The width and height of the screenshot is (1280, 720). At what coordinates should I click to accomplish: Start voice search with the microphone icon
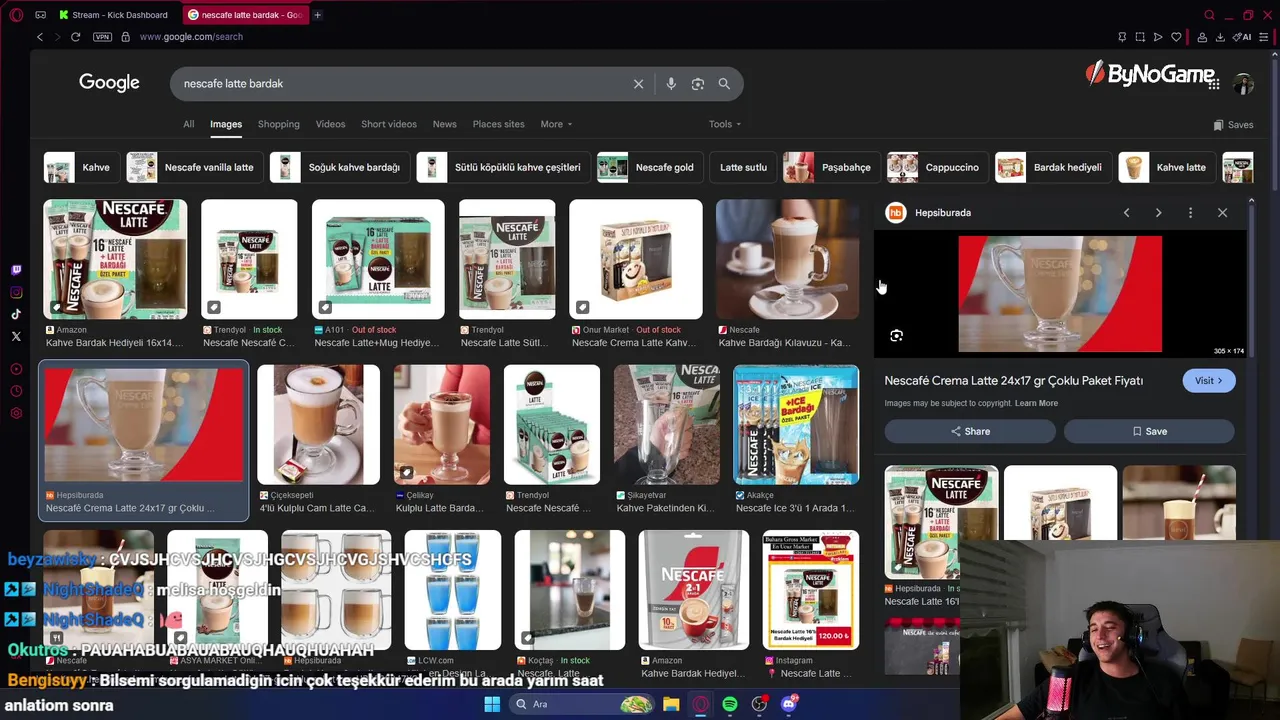point(671,84)
